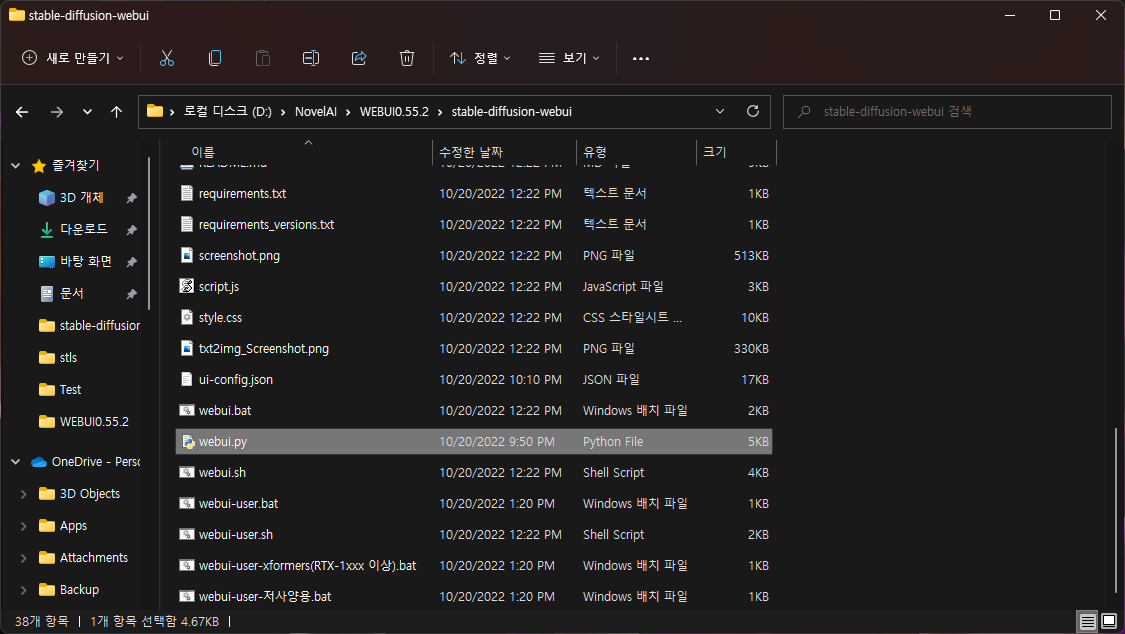This screenshot has width=1125, height=634.
Task: Click the Cut scissors icon
Action: coord(166,58)
